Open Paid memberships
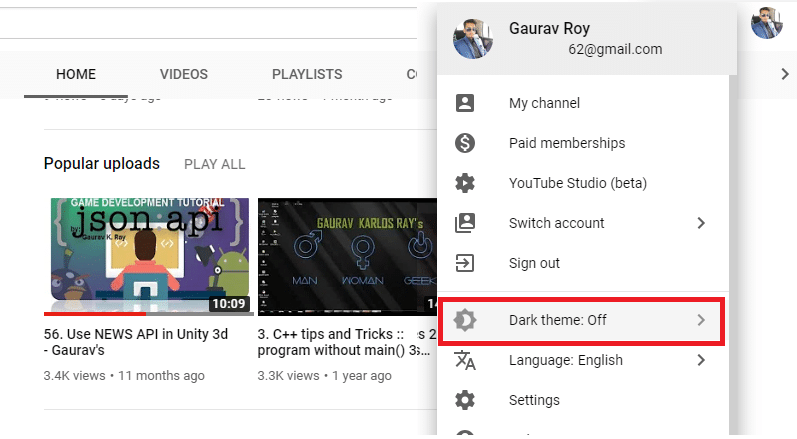797x439 pixels. (x=583, y=143)
